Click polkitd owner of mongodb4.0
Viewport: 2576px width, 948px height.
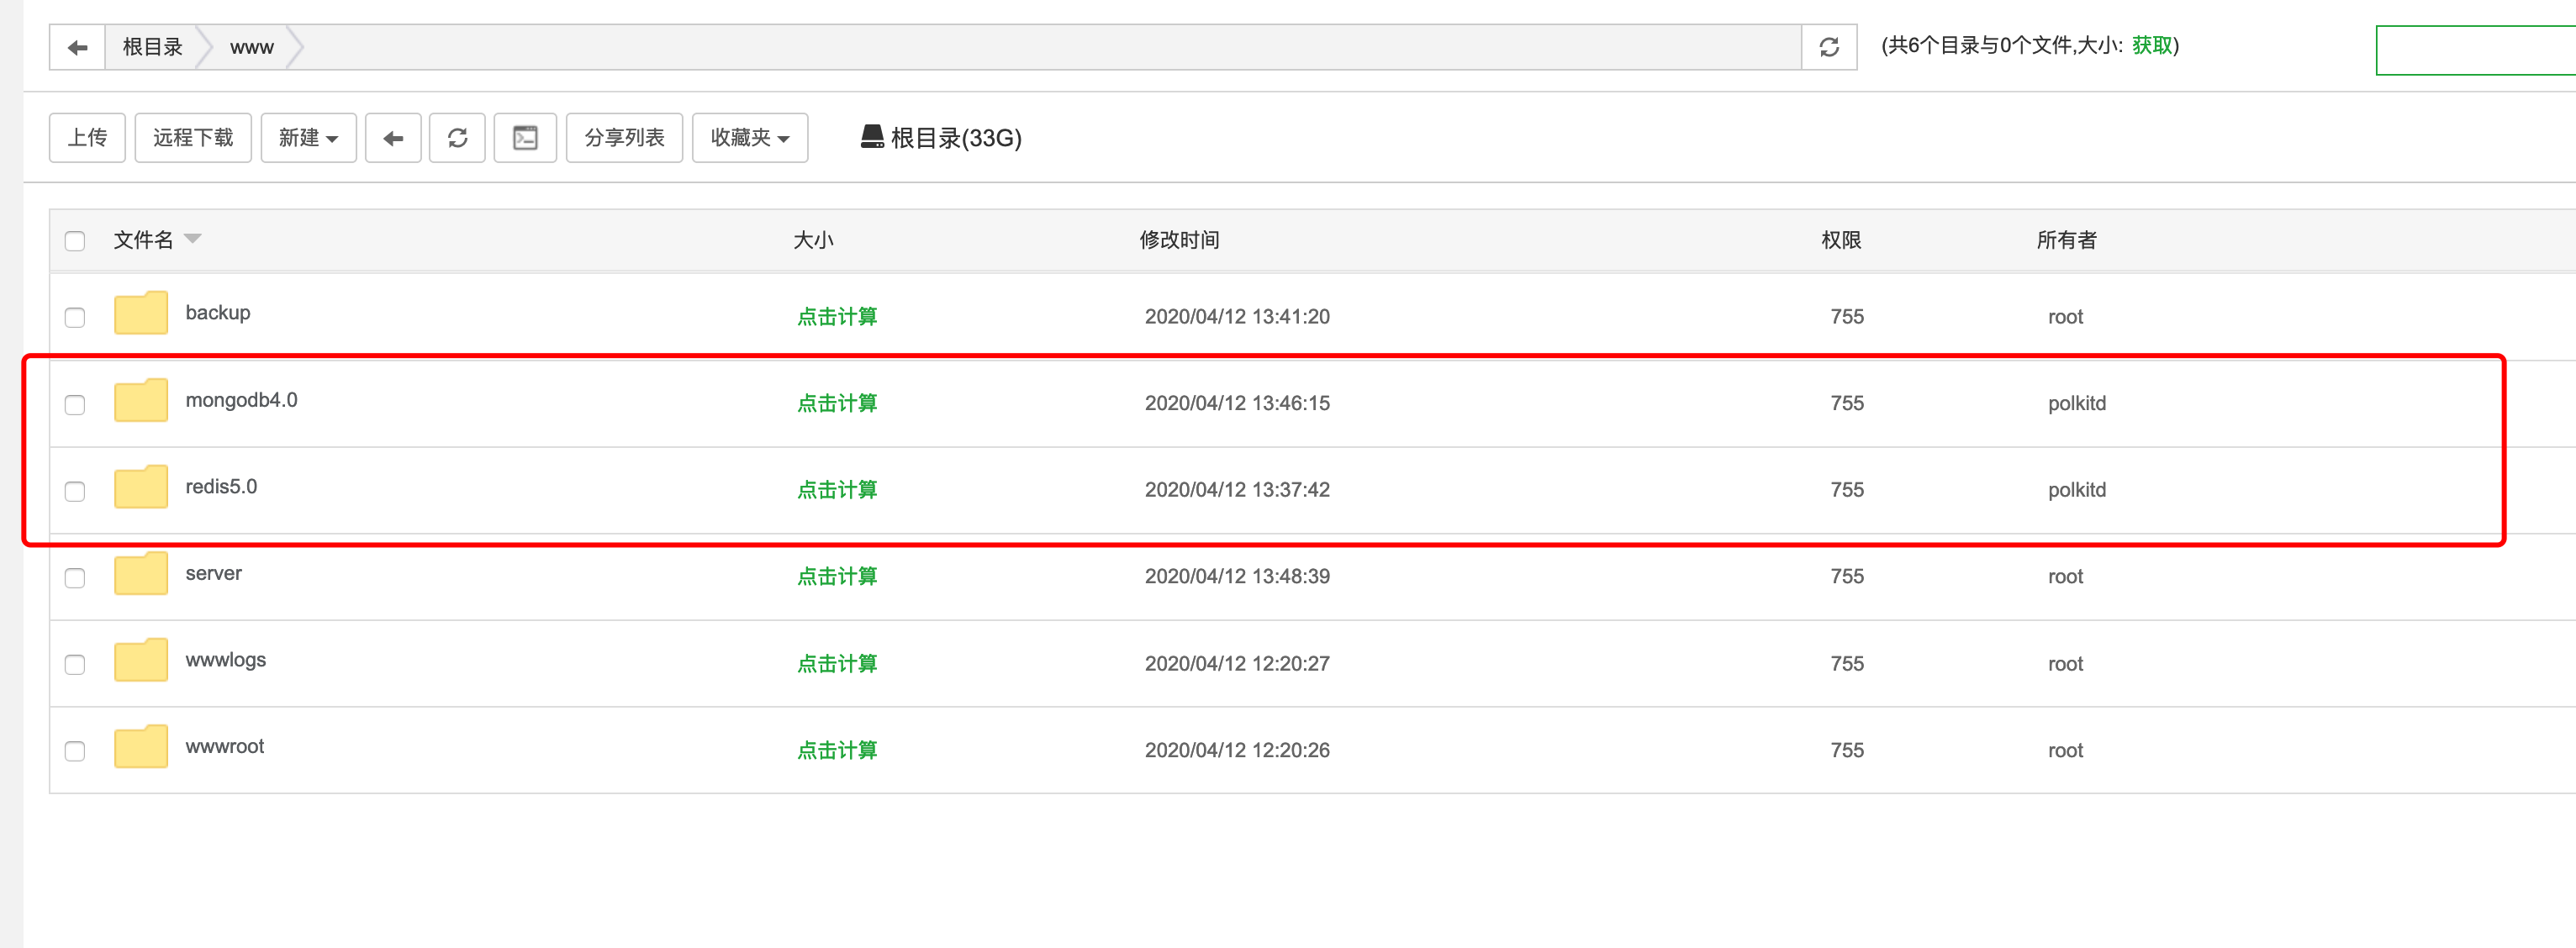[x=2077, y=403]
